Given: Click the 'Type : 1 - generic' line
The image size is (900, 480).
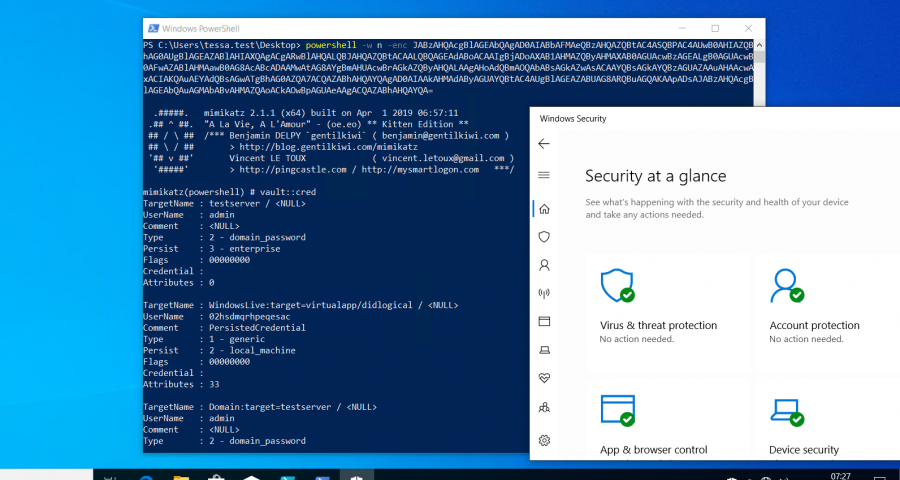Looking at the screenshot, I should (x=204, y=339).
